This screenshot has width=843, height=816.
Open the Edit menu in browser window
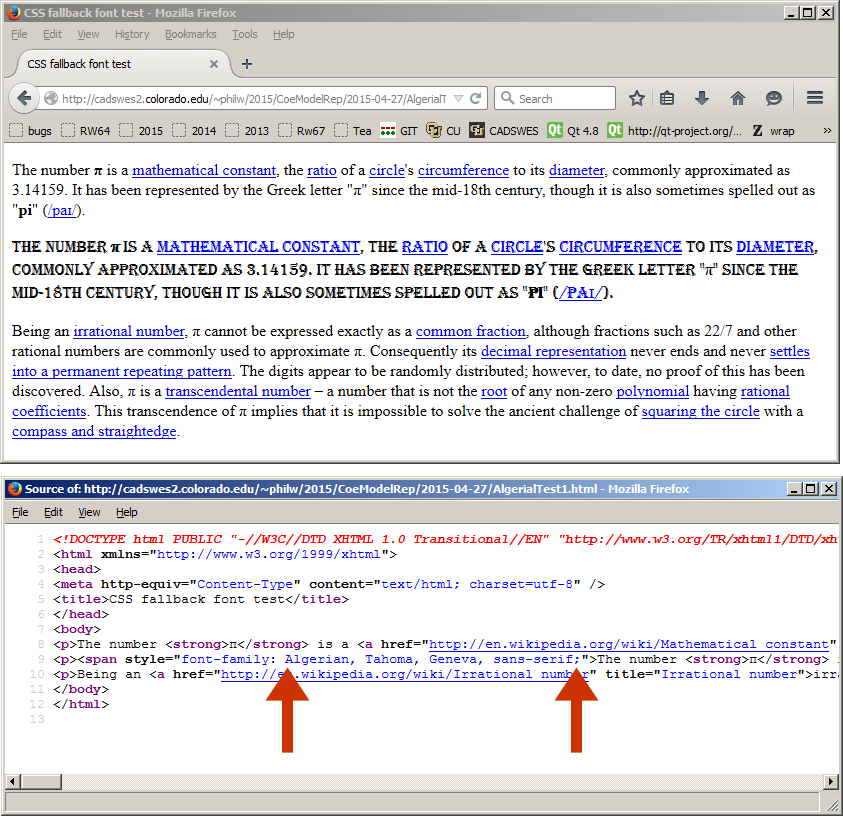click(52, 34)
